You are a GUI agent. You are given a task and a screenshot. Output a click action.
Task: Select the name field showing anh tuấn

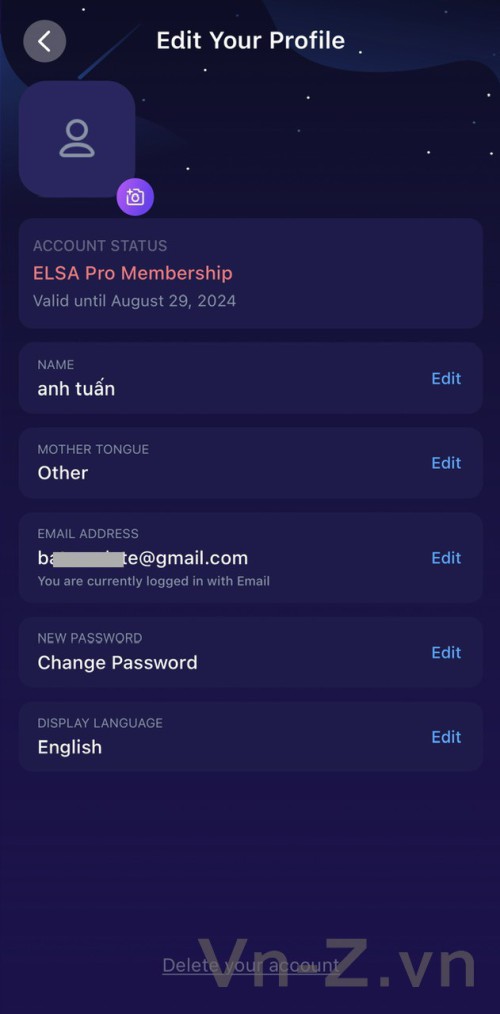click(x=250, y=378)
